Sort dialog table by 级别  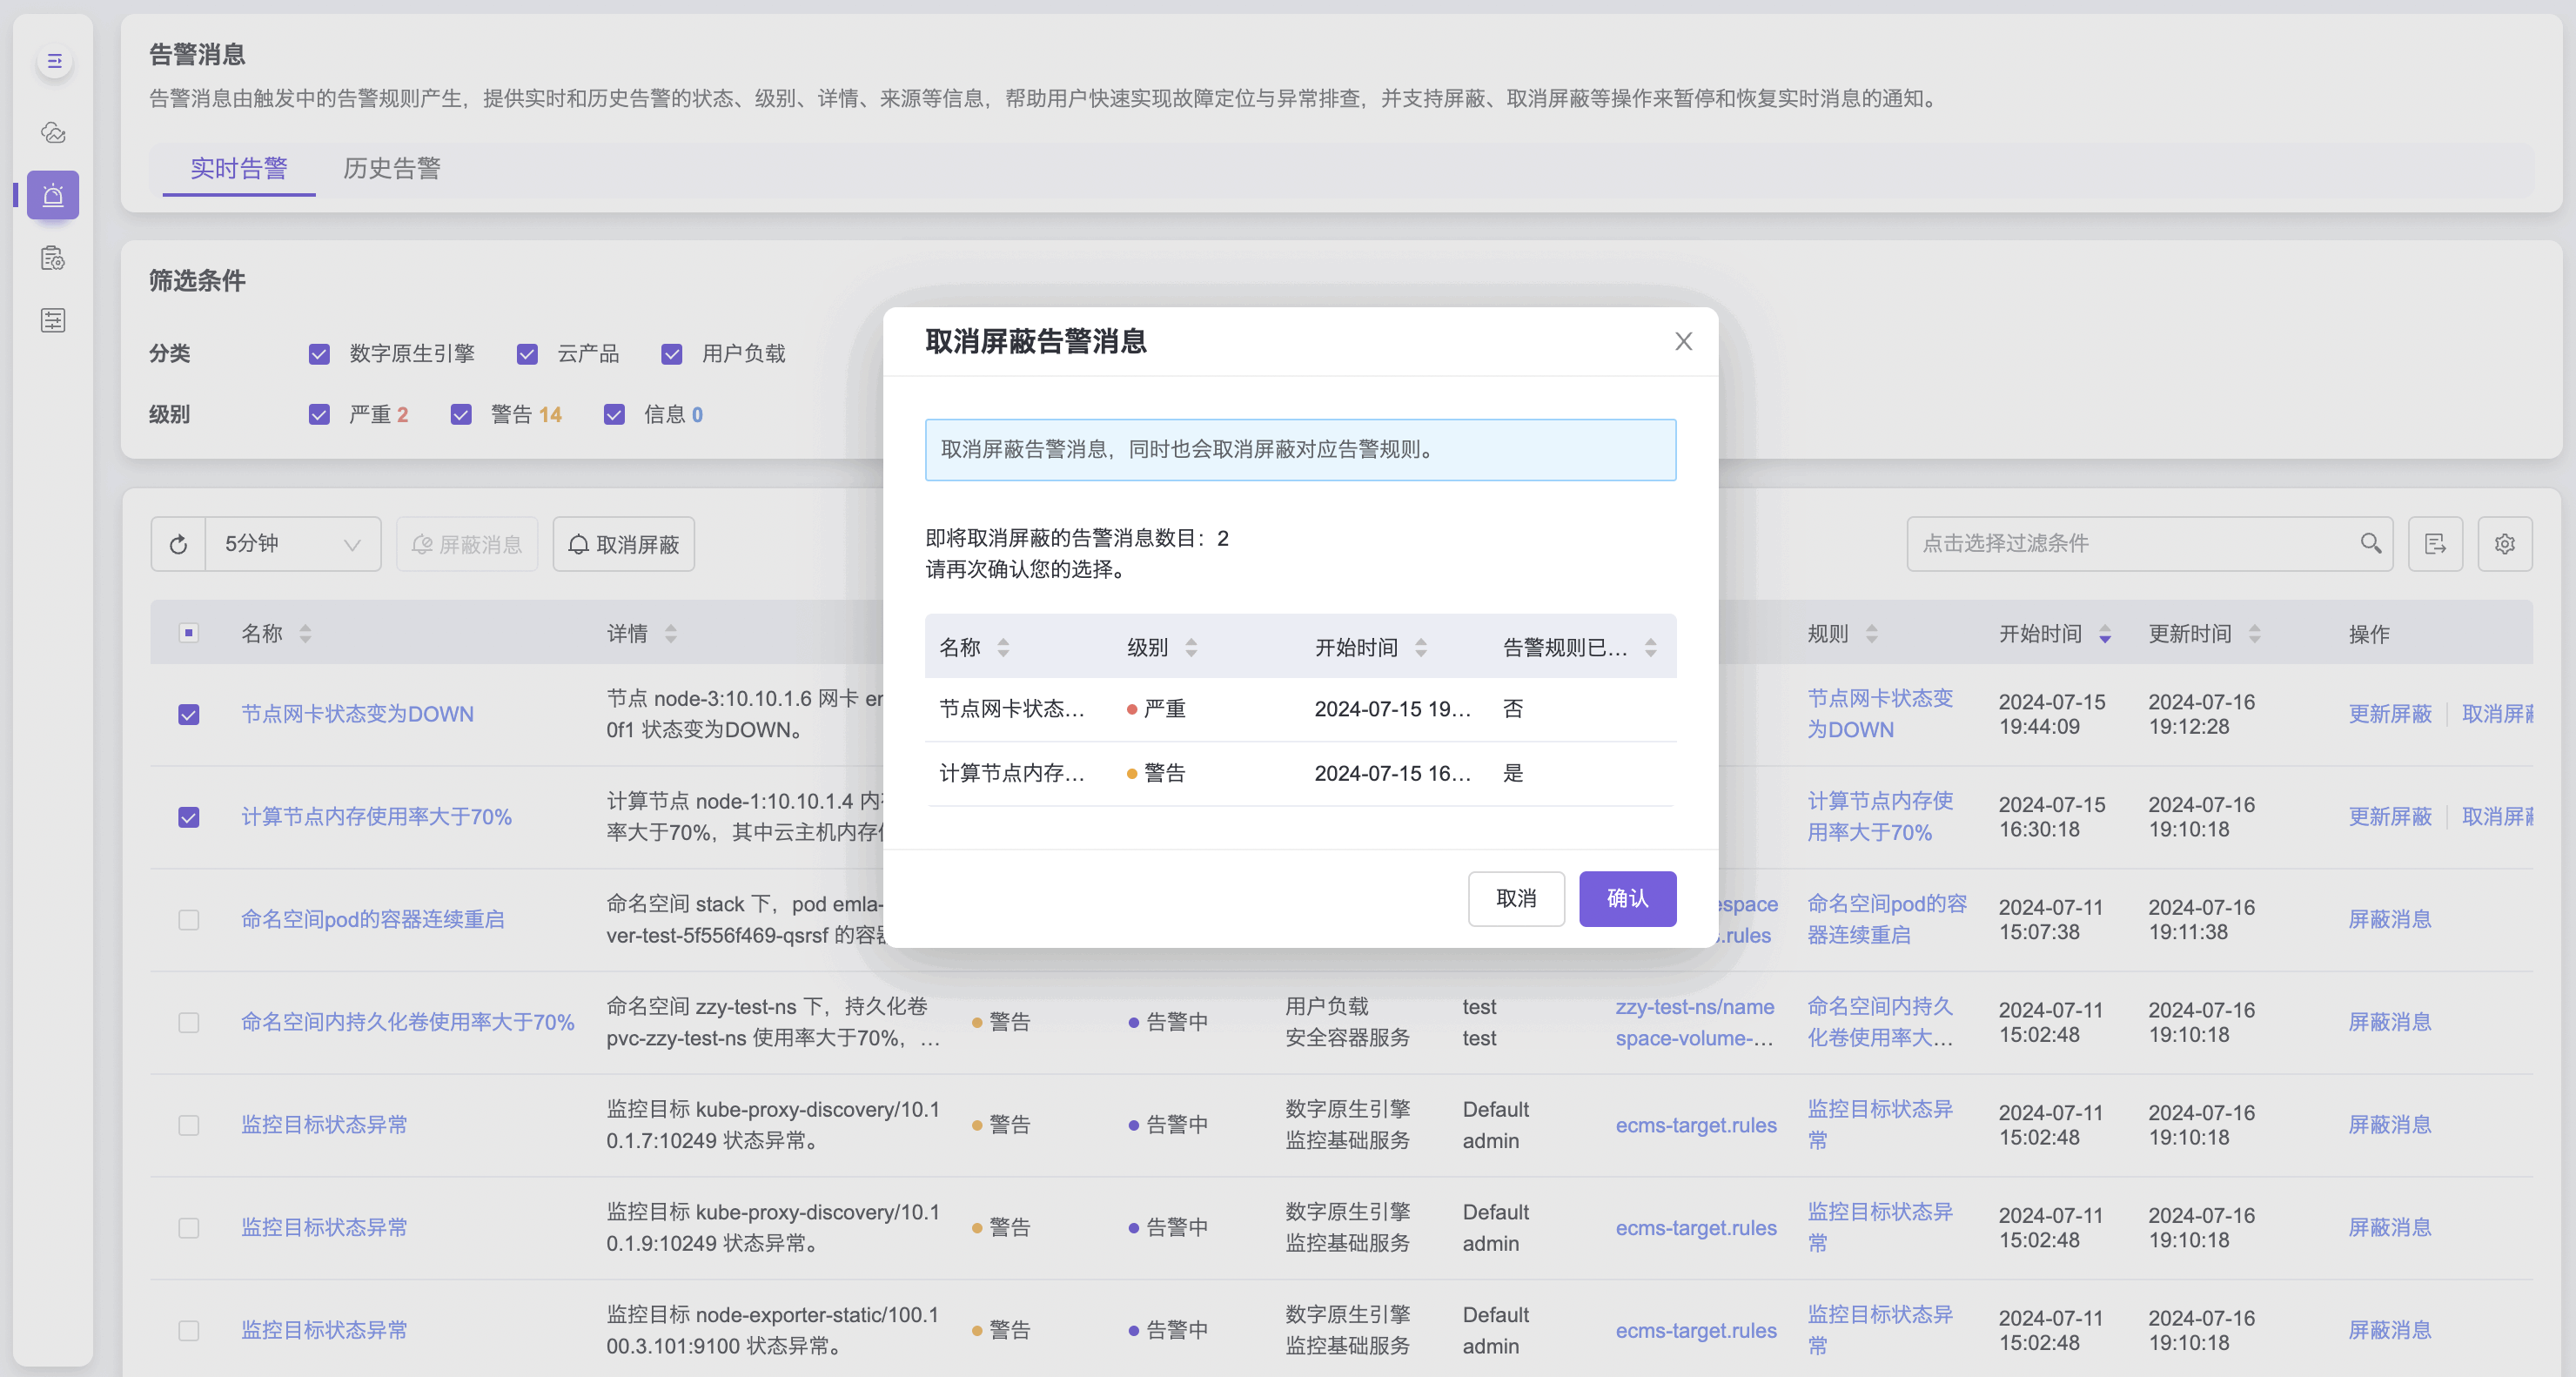pyautogui.click(x=1190, y=648)
